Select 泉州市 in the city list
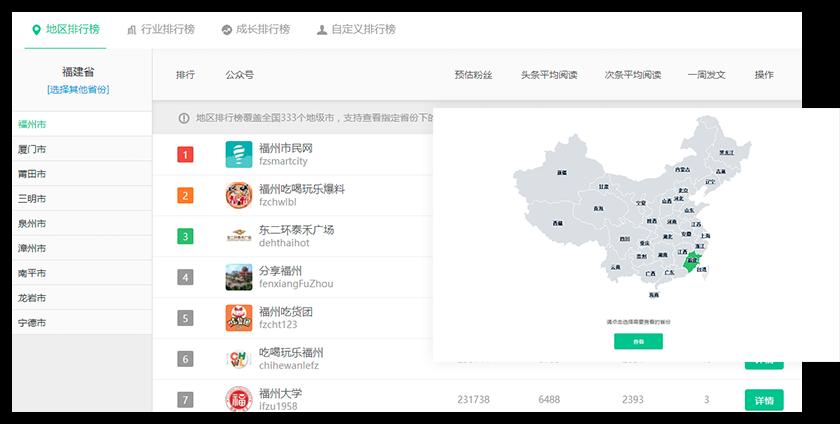 tap(82, 223)
